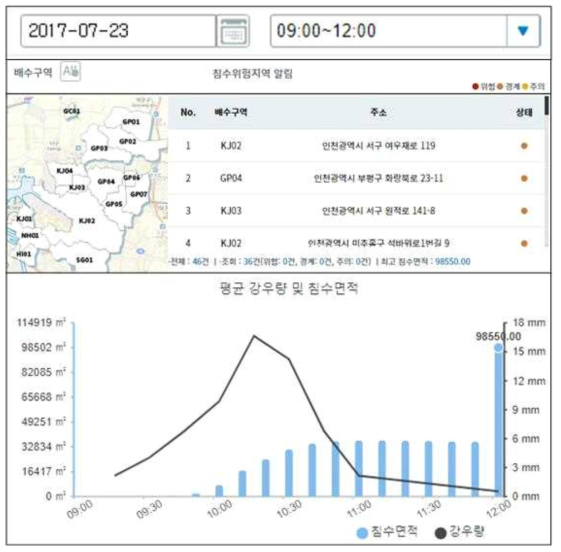Click the 2017-07-23 date input field
Screen dimensions: 561x552
coord(118,31)
